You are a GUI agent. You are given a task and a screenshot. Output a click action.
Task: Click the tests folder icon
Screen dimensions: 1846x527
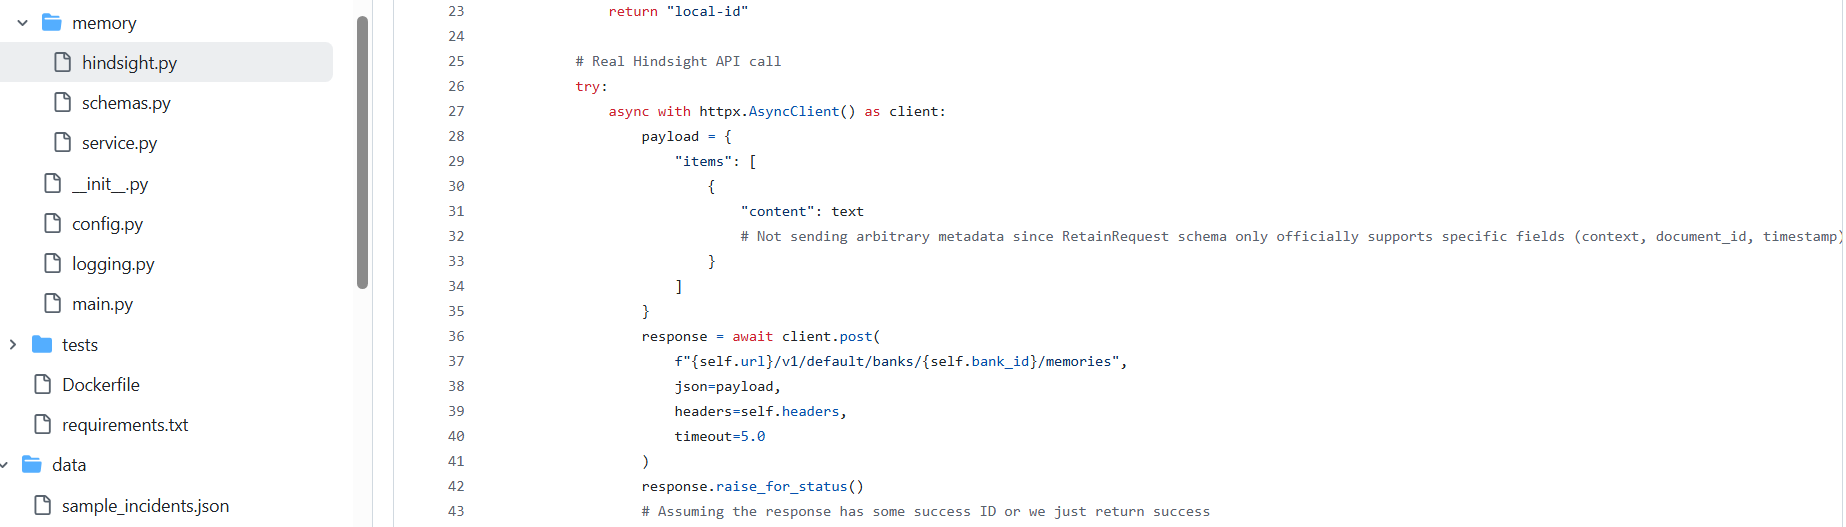click(42, 344)
